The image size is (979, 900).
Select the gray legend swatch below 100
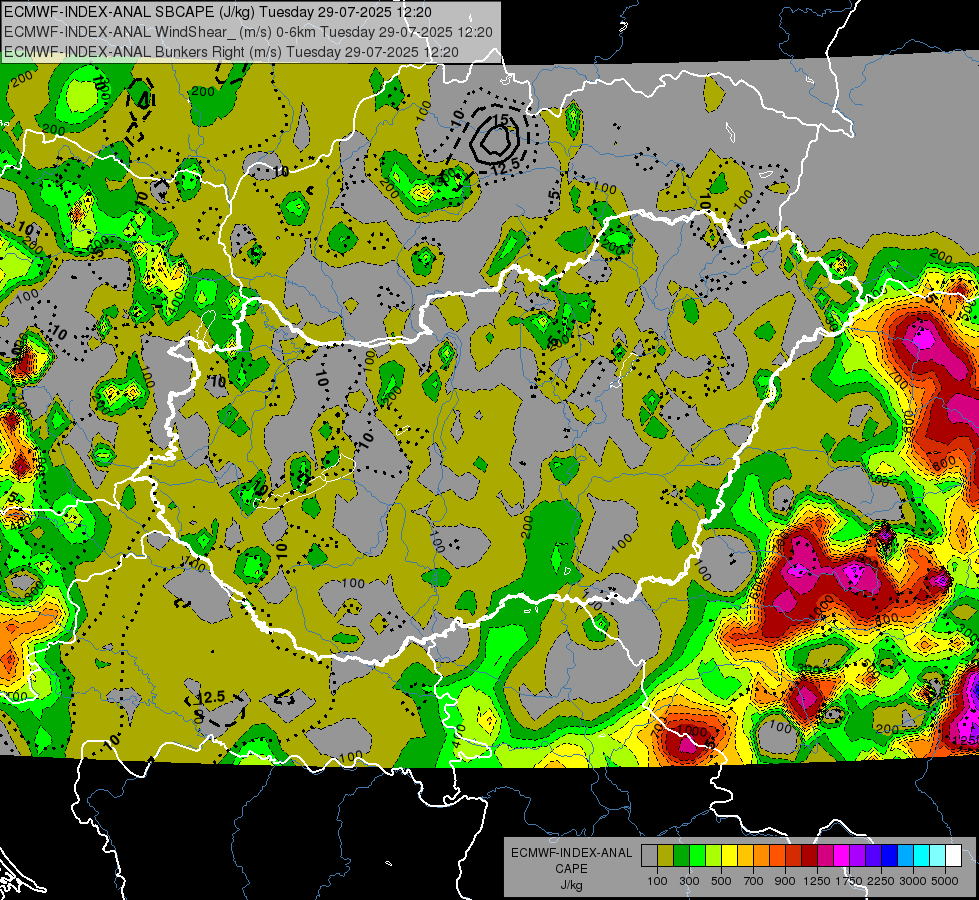[649, 856]
